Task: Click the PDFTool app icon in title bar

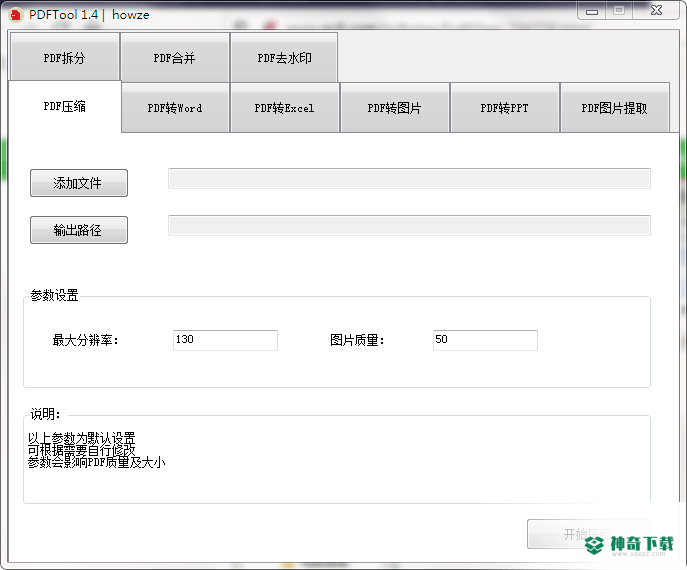Action: [16, 15]
